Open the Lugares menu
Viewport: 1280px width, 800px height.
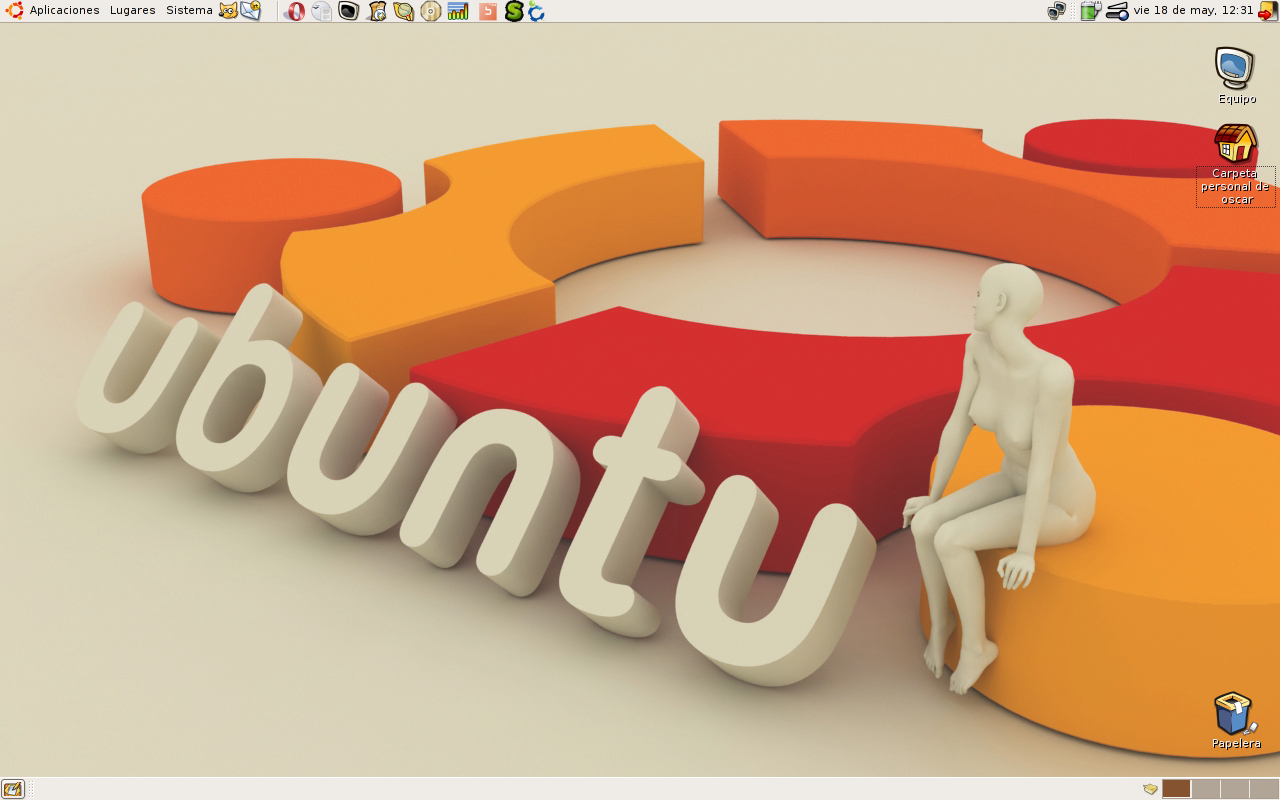[132, 10]
